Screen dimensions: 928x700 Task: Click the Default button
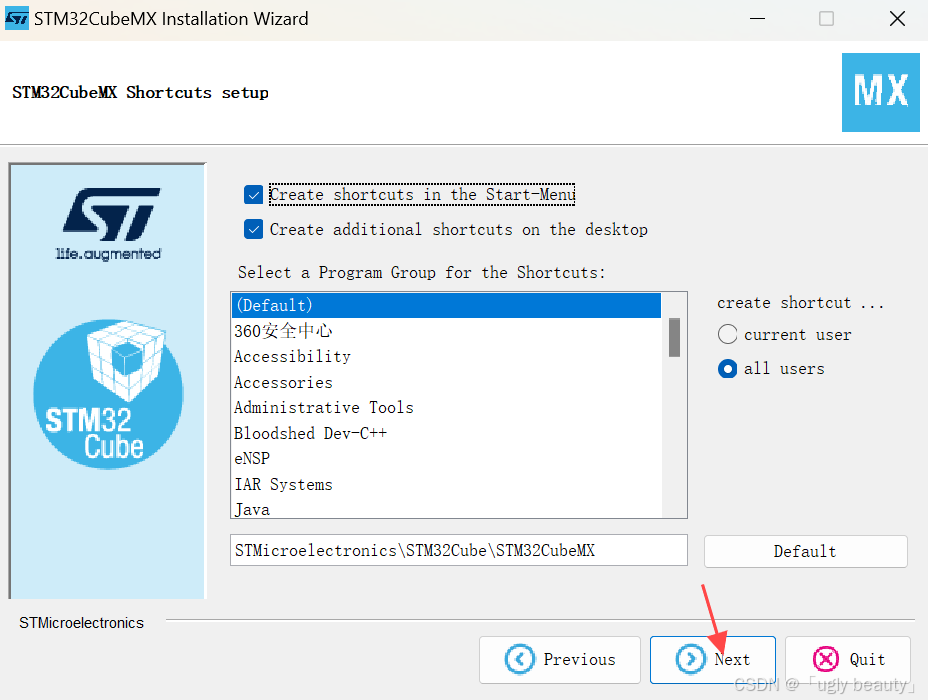click(805, 551)
